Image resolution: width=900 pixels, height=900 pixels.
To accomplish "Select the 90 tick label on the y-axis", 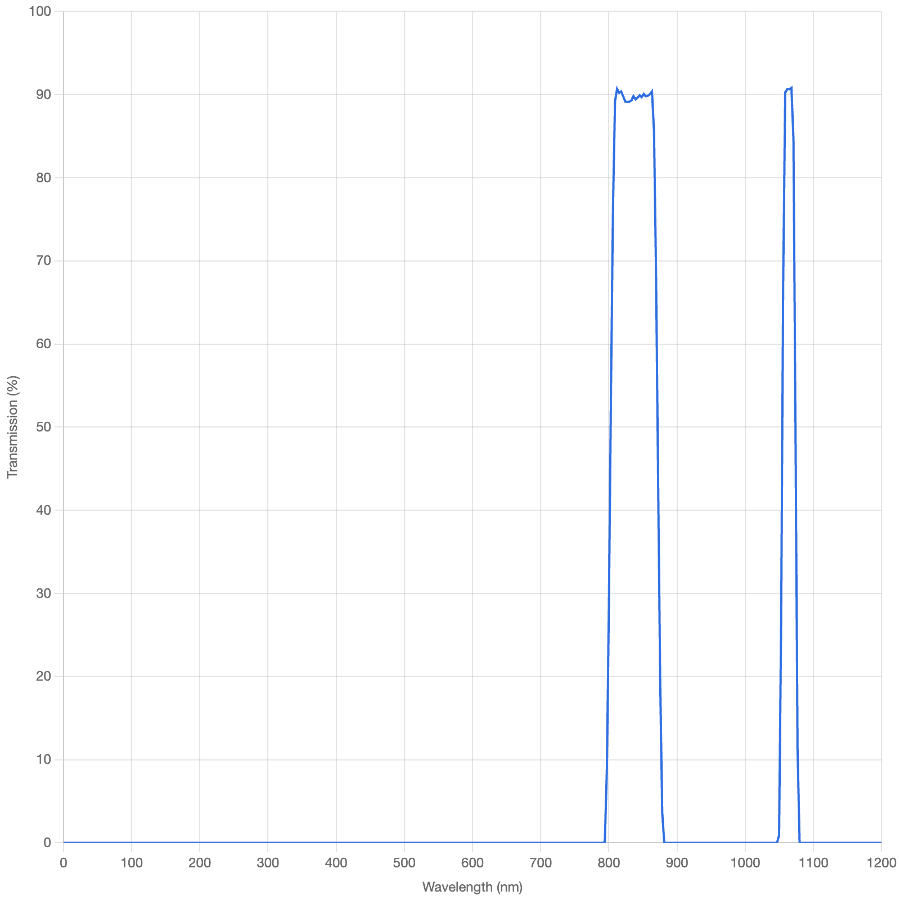I will [45, 95].
